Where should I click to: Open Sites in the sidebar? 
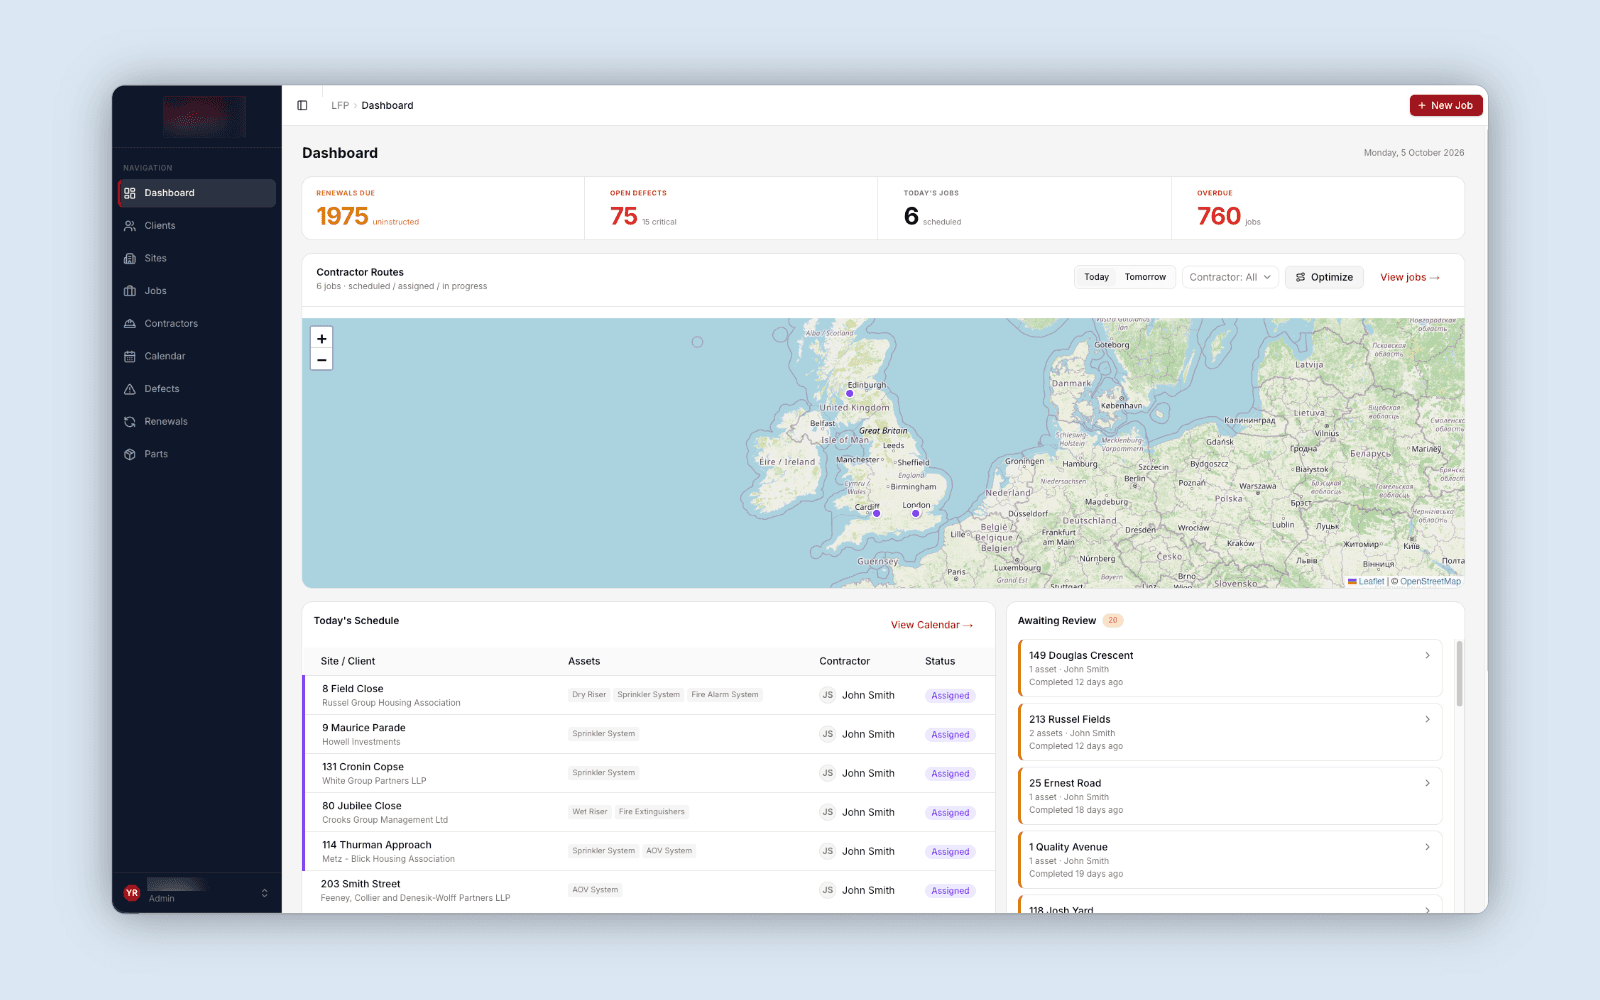(197, 258)
